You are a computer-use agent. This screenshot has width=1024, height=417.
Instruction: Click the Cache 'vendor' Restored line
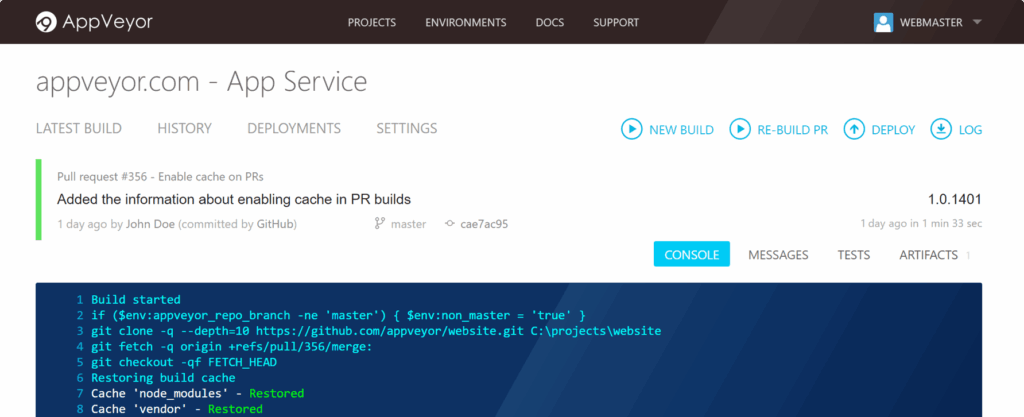[176, 409]
